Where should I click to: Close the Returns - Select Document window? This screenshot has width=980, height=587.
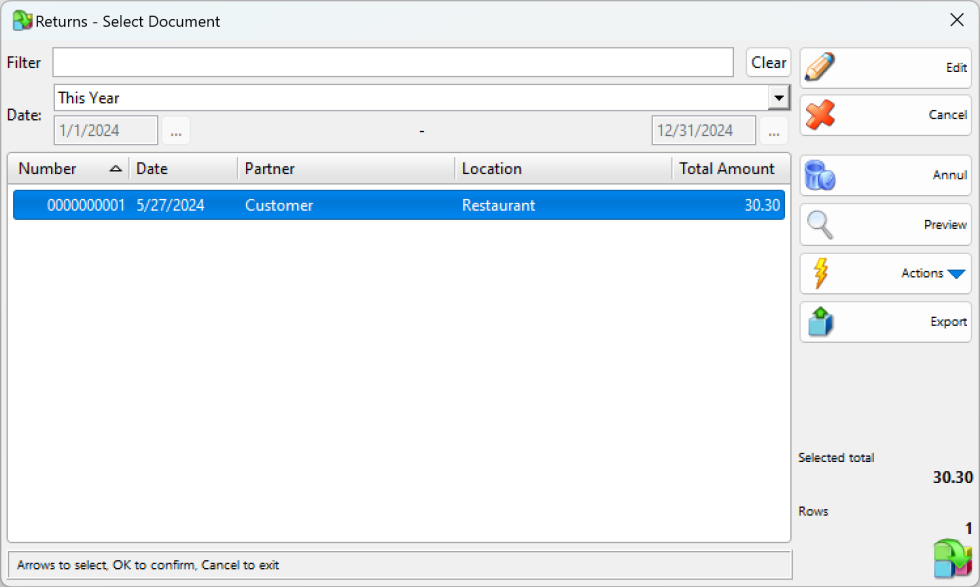coord(956,20)
